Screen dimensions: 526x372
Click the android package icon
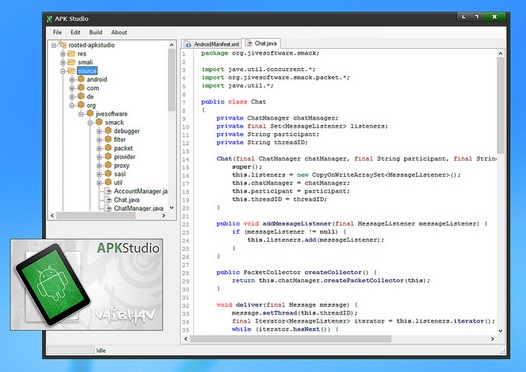81,79
